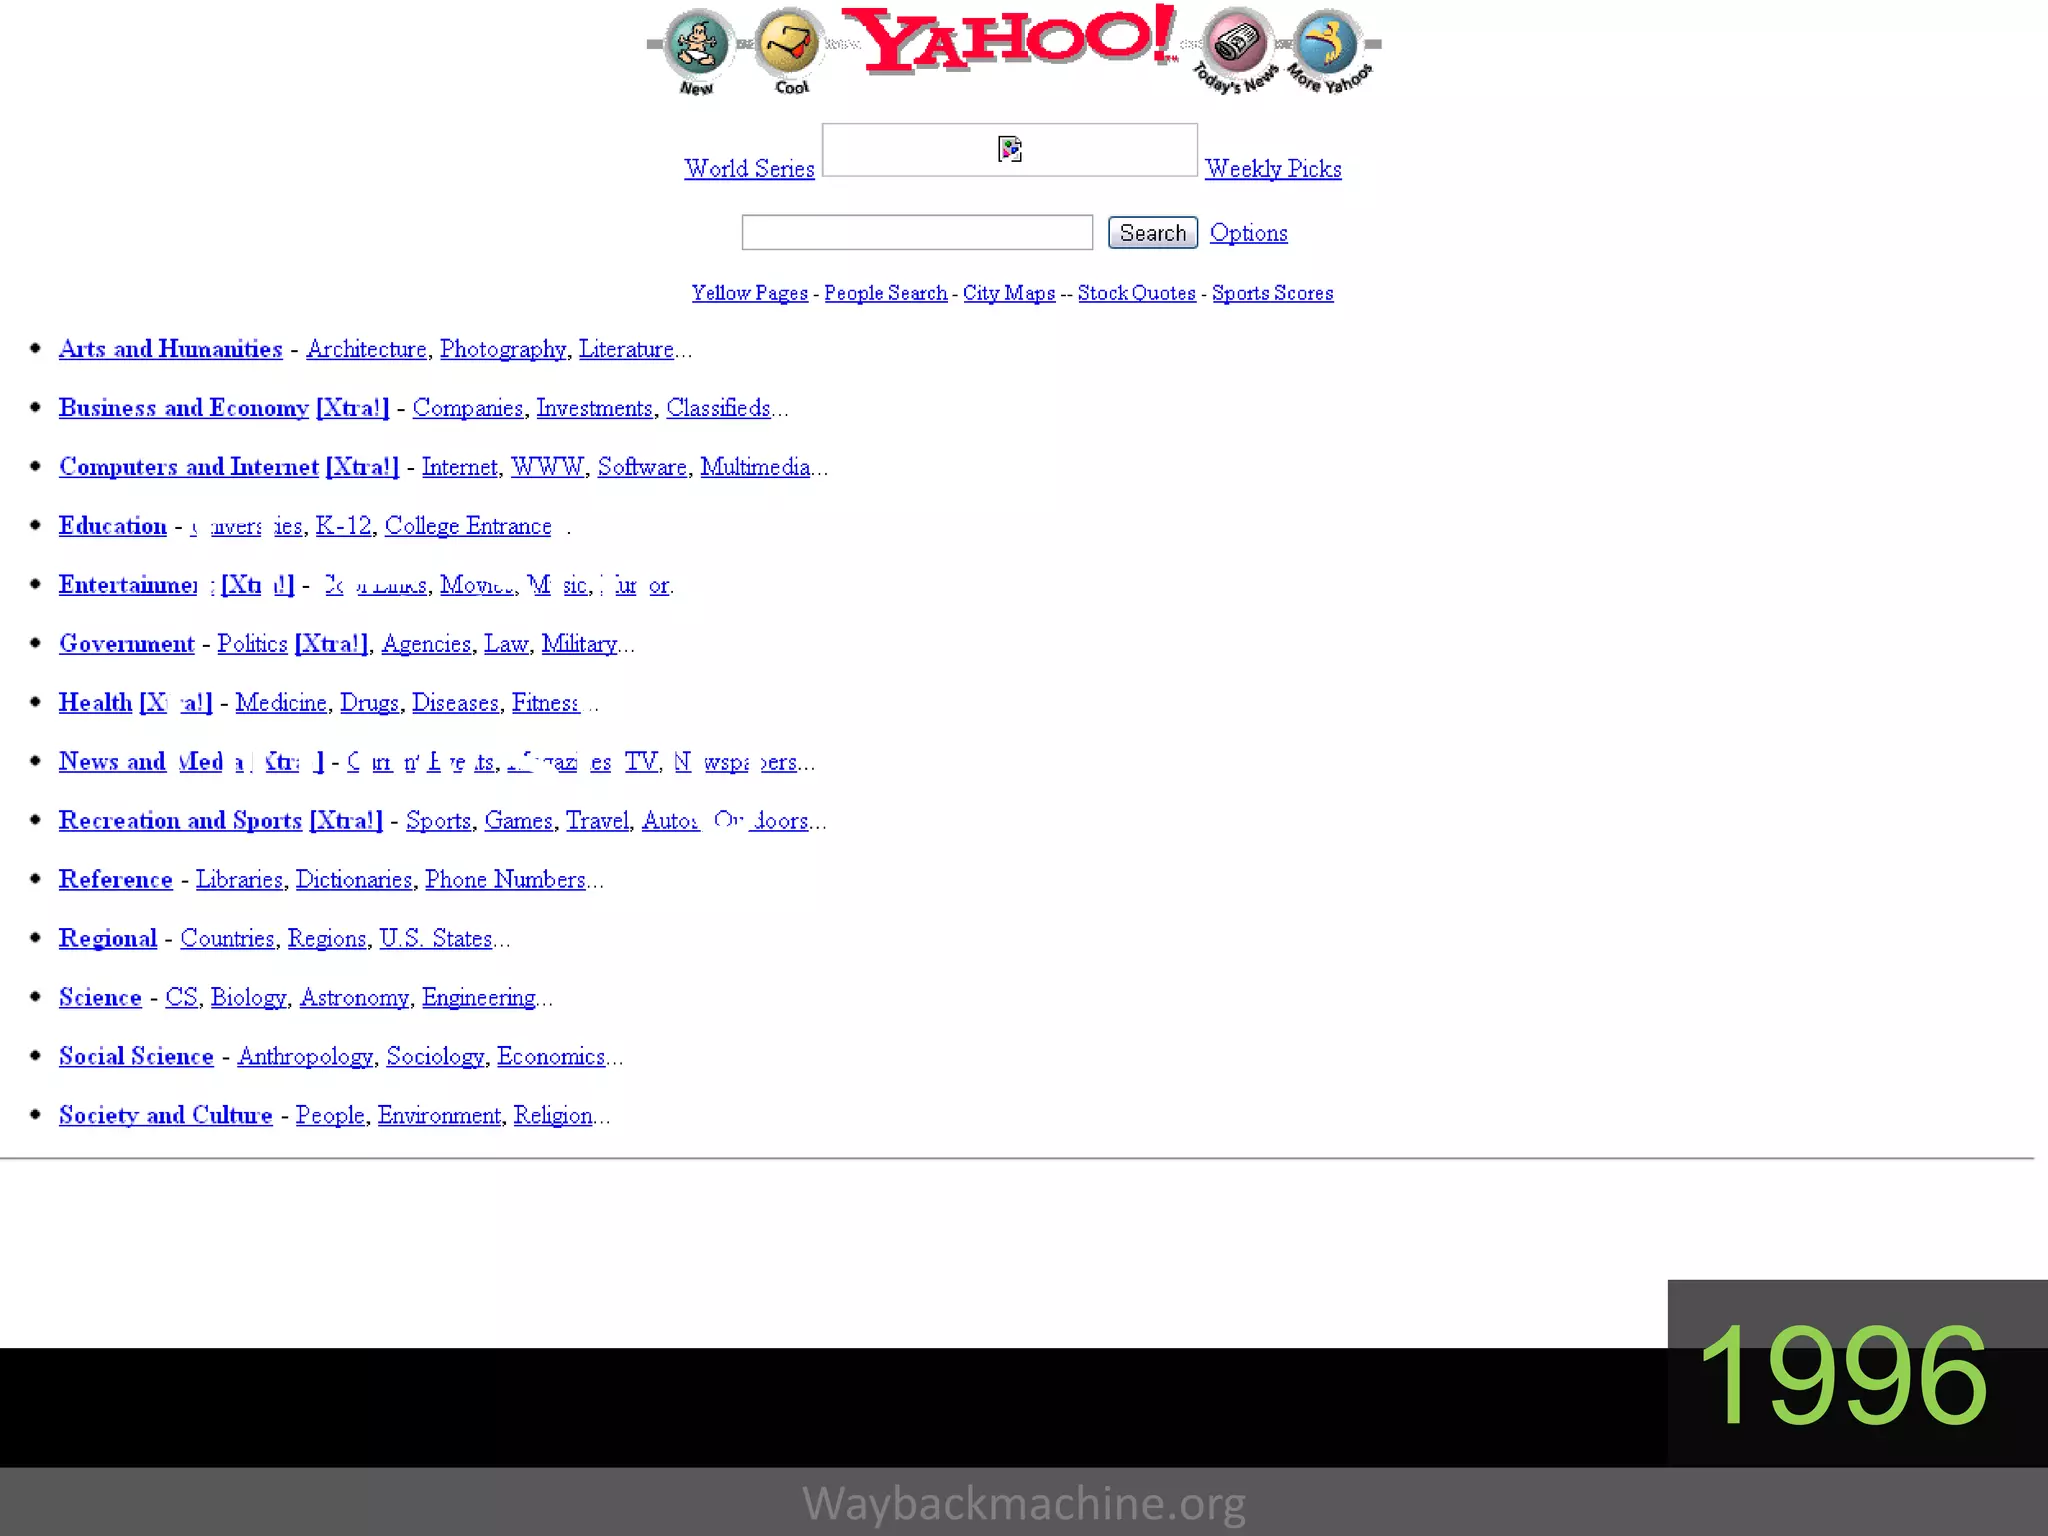Viewport: 2048px width, 1536px height.
Task: Open Dictionaries subcategory link
Action: coord(354,880)
